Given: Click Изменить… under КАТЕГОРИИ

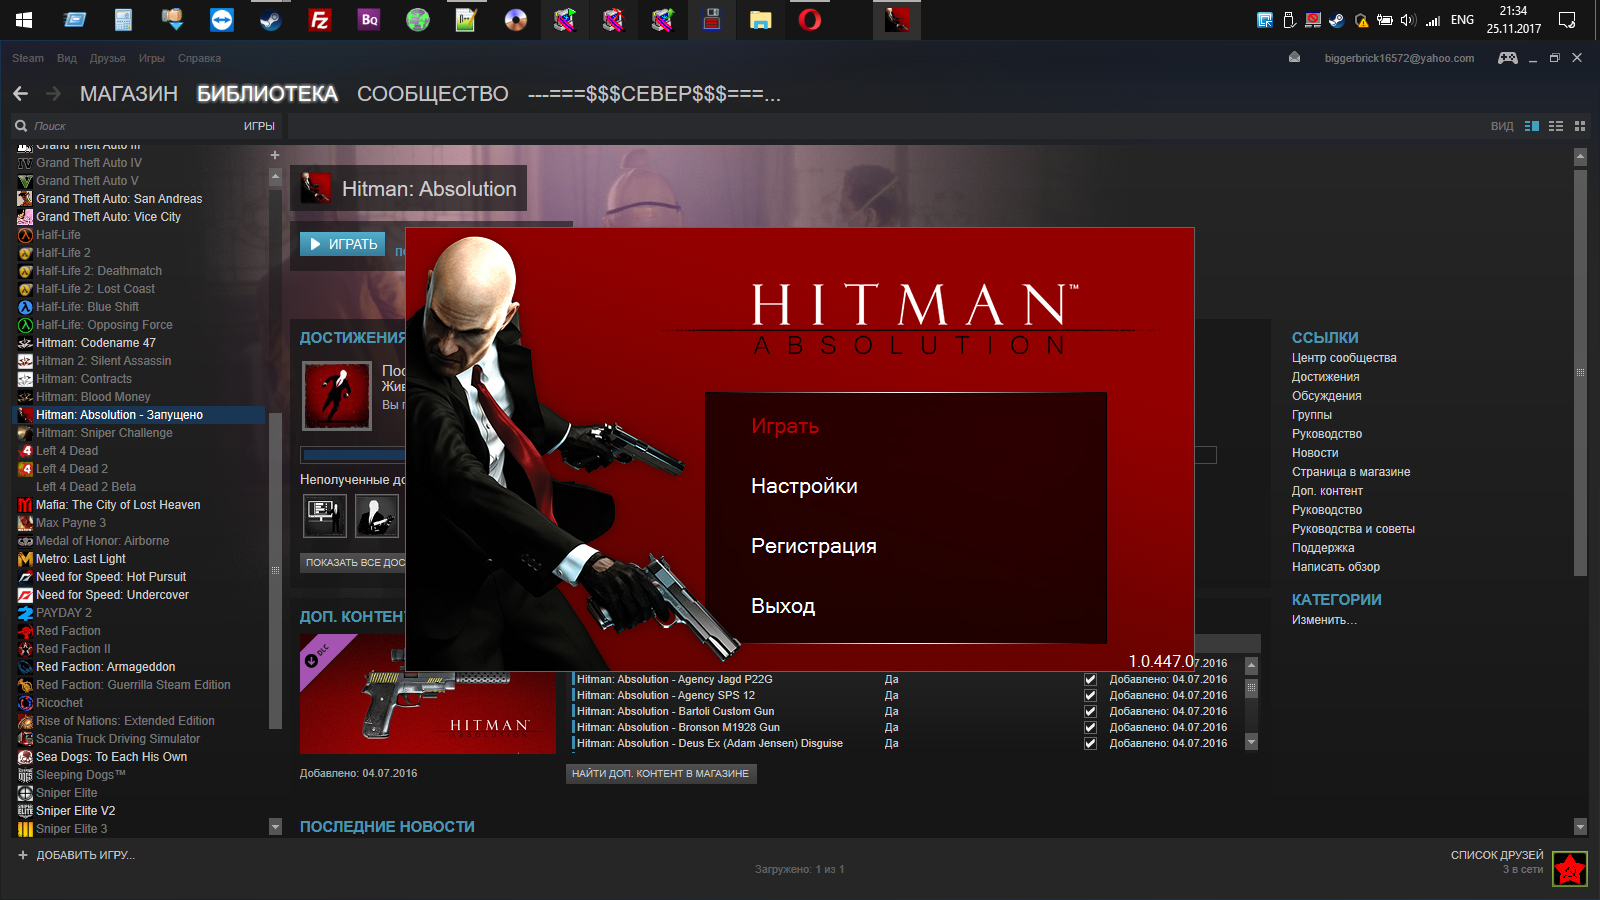Looking at the screenshot, I should 1324,620.
